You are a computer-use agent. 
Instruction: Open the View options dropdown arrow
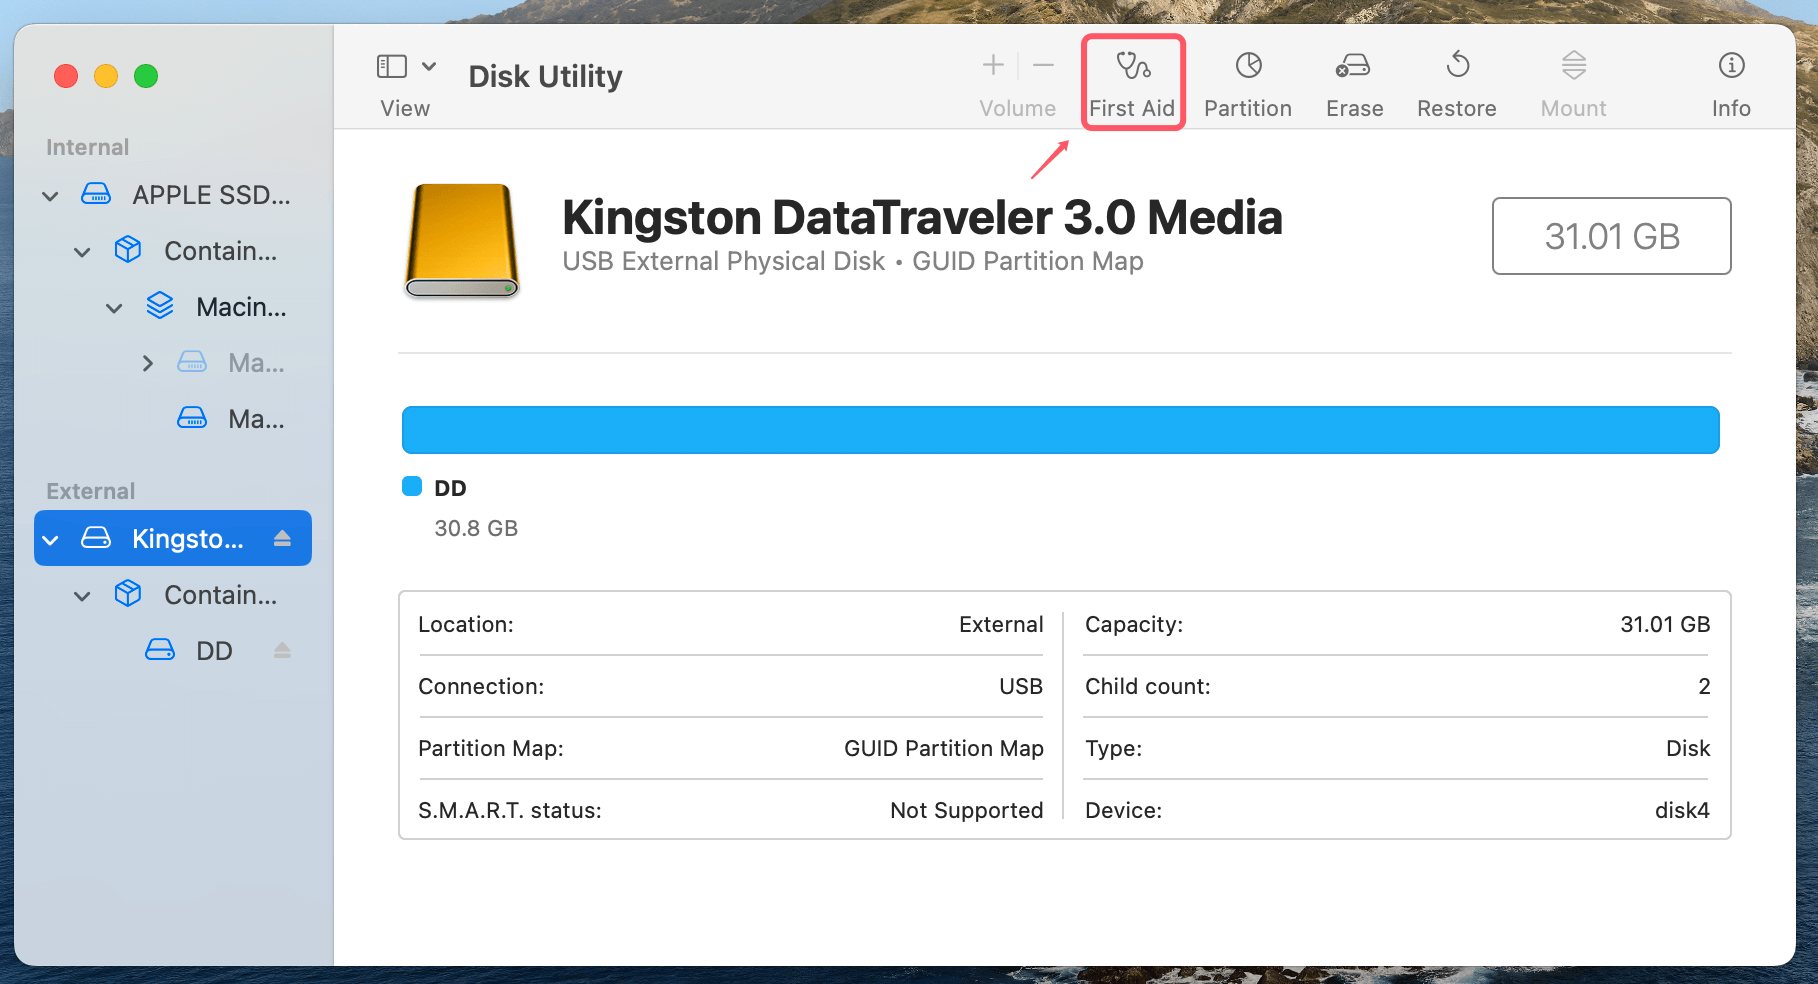(430, 66)
